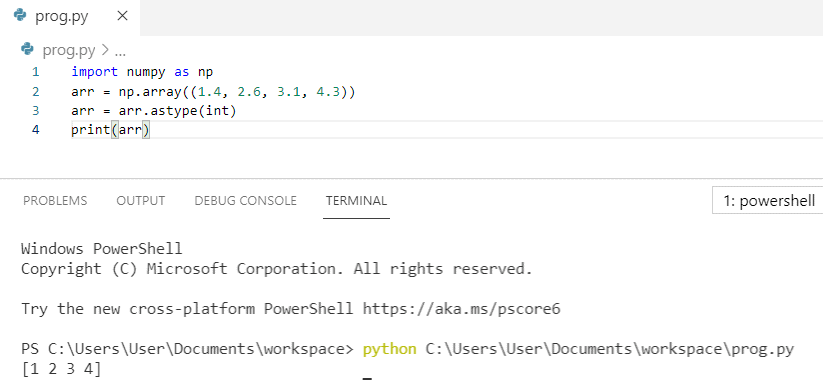823x380 pixels.
Task: Open the 1: powershell terminal dropdown
Action: [767, 200]
